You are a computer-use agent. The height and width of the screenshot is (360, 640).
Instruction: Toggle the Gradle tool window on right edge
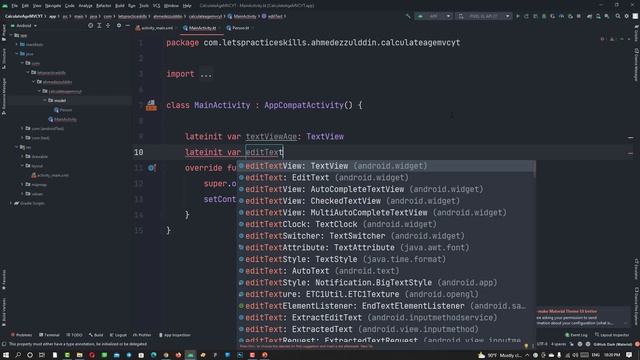[x=636, y=33]
